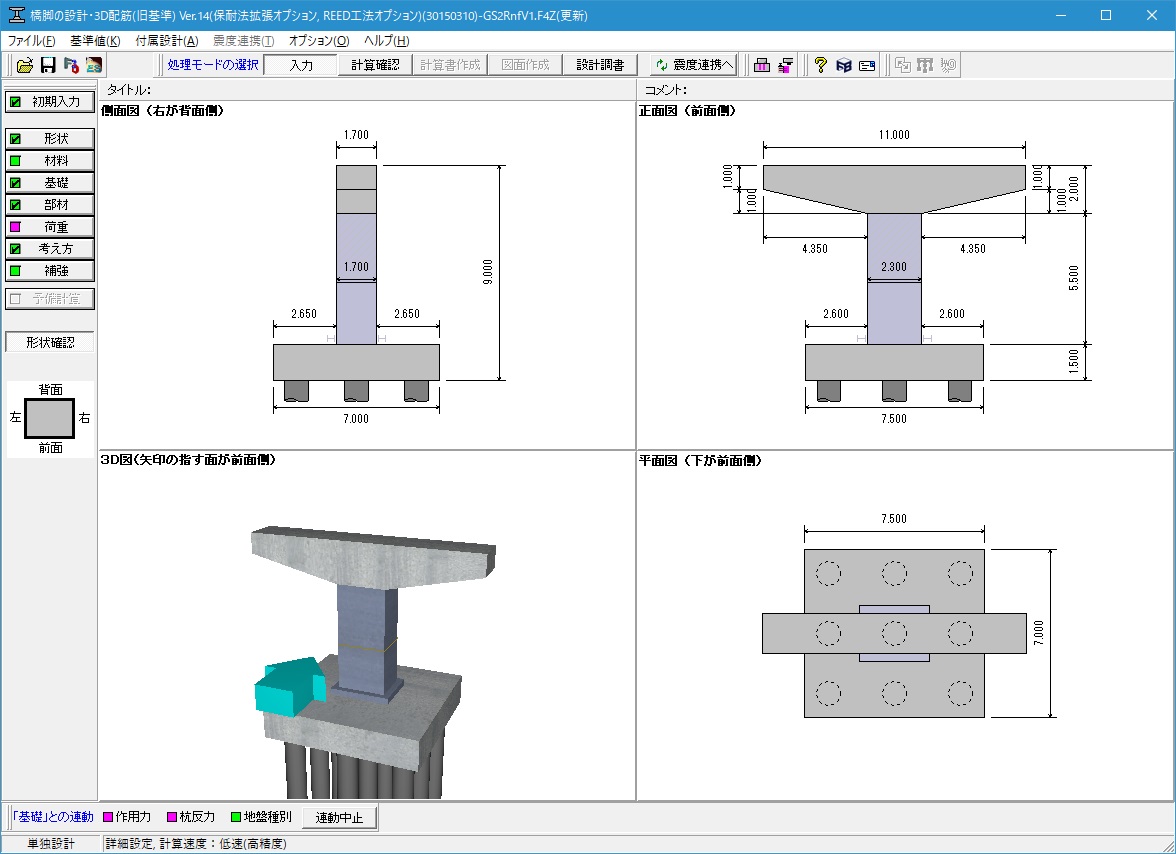Viewport: 1176px width, 854px height.
Task: Click the toolbar icon left of the question mark
Action: tap(786, 65)
